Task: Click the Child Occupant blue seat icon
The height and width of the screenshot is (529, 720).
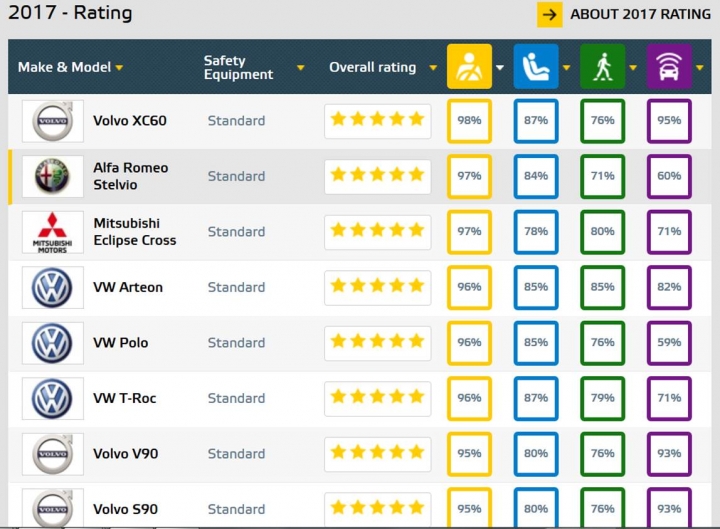Action: coord(536,67)
